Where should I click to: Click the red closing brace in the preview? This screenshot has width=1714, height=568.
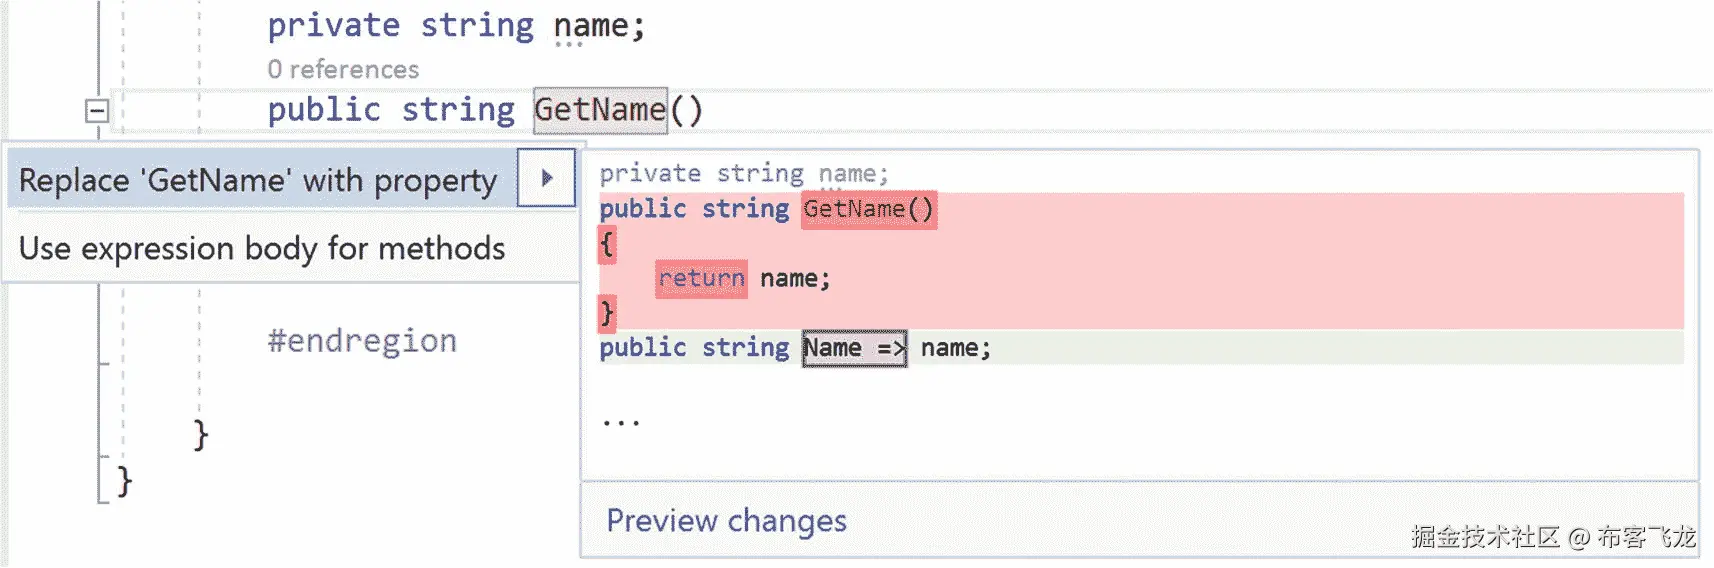[x=607, y=313]
